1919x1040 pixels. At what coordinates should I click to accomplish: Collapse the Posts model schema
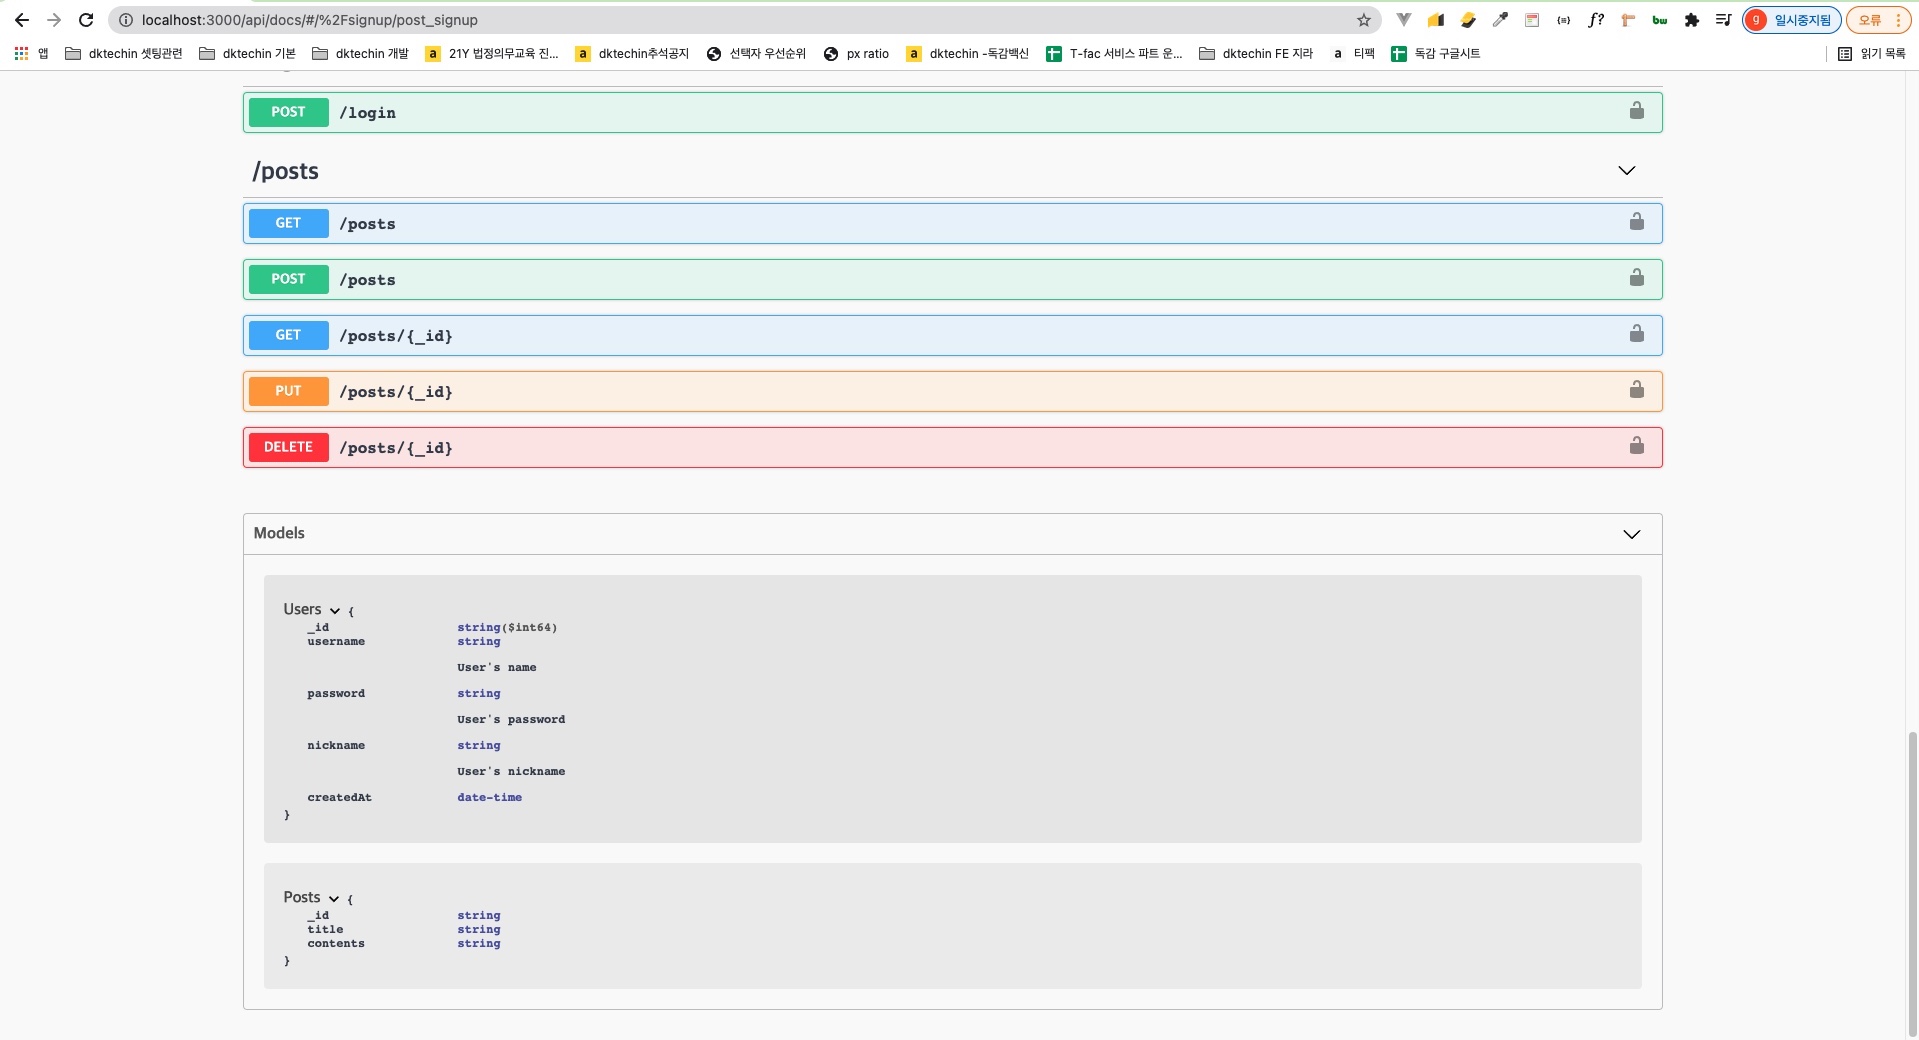tap(334, 898)
